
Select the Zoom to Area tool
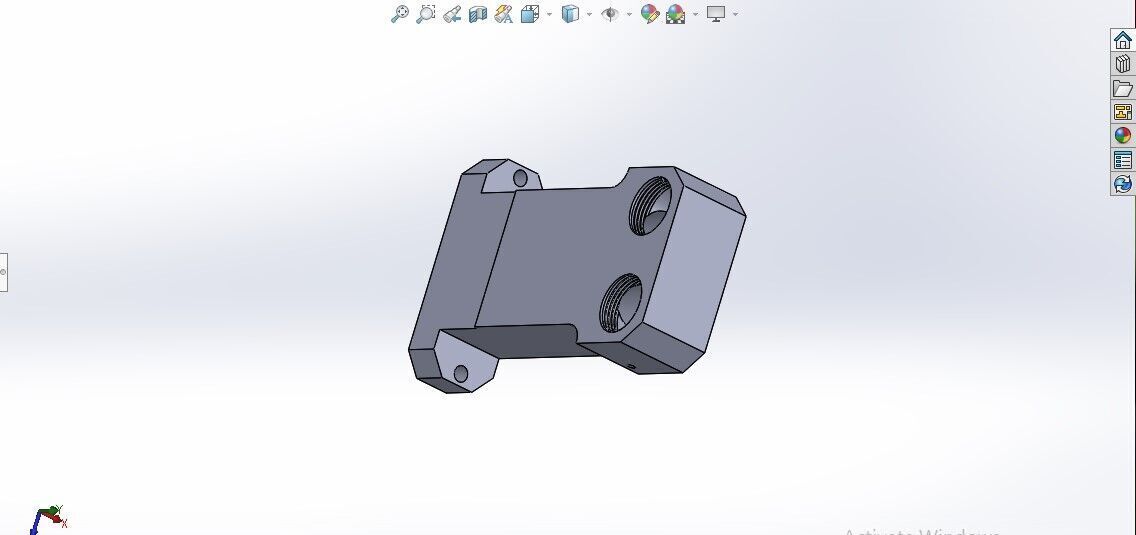426,14
